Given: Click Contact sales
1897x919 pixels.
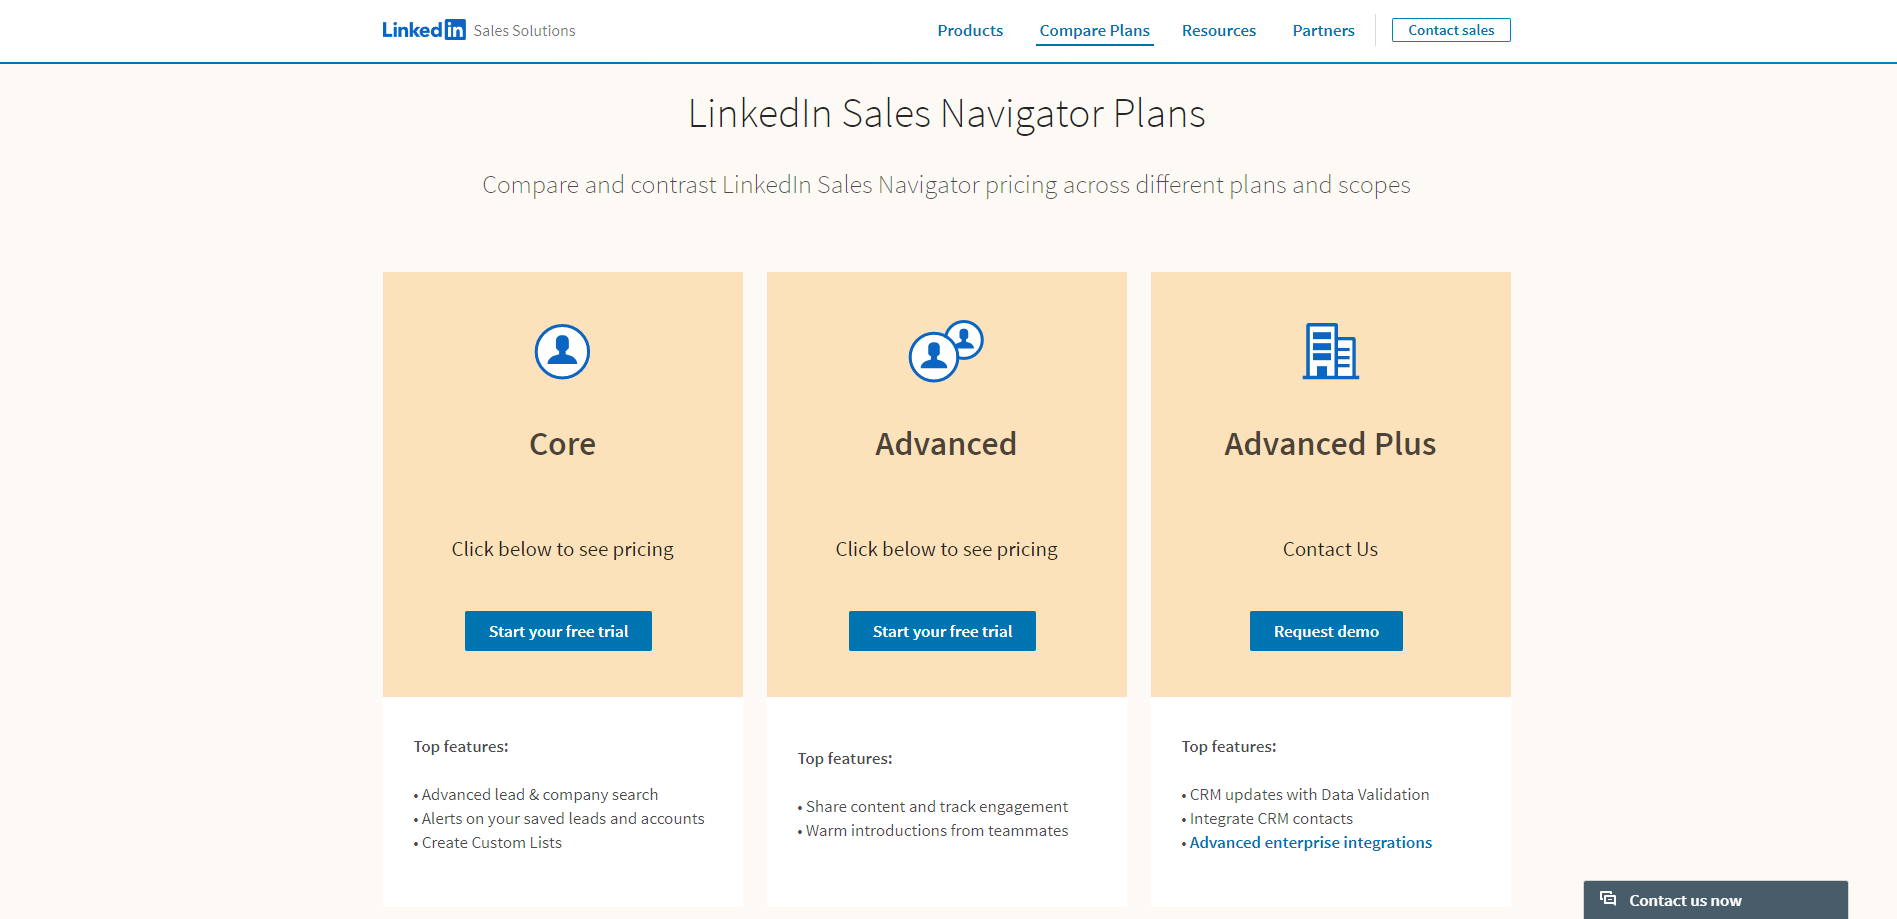Looking at the screenshot, I should [1451, 29].
